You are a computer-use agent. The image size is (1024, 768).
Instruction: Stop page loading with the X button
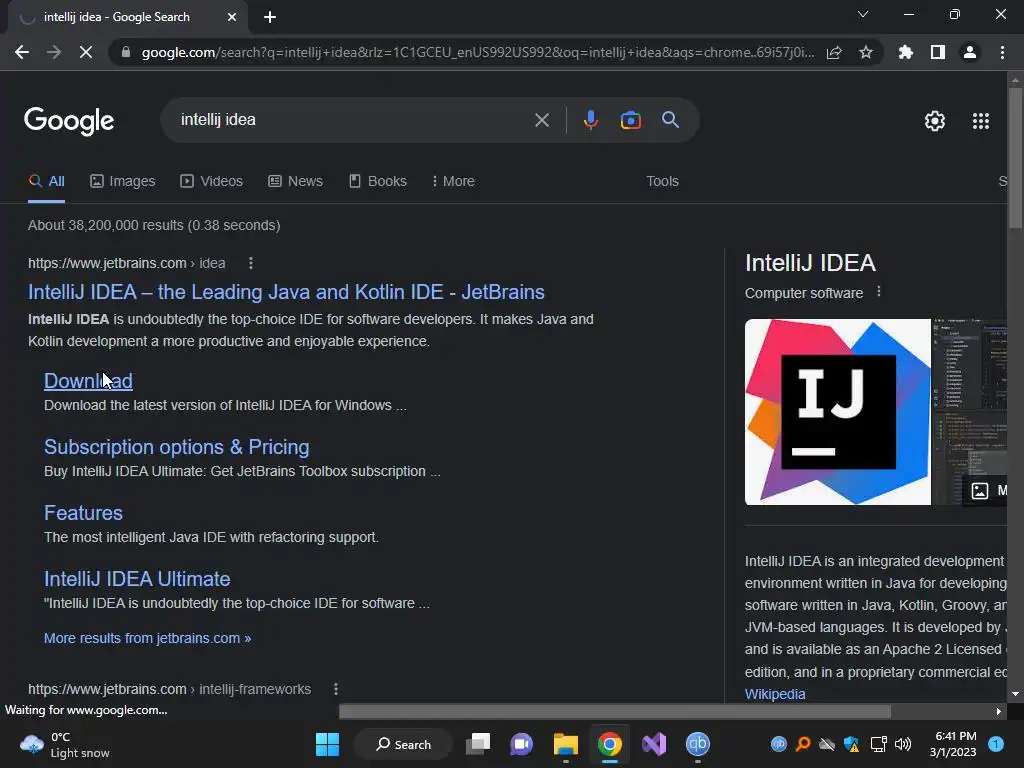coord(86,52)
